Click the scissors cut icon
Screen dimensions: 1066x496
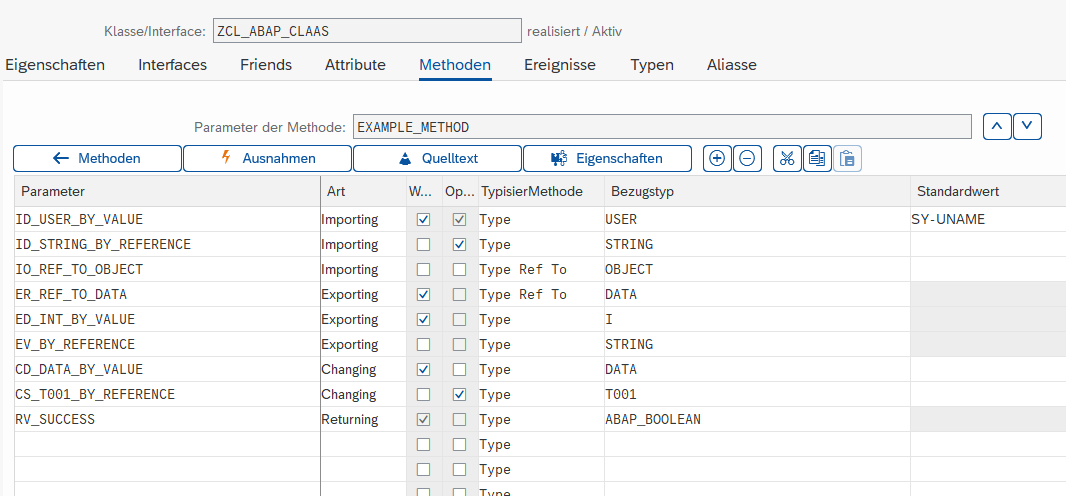[787, 158]
